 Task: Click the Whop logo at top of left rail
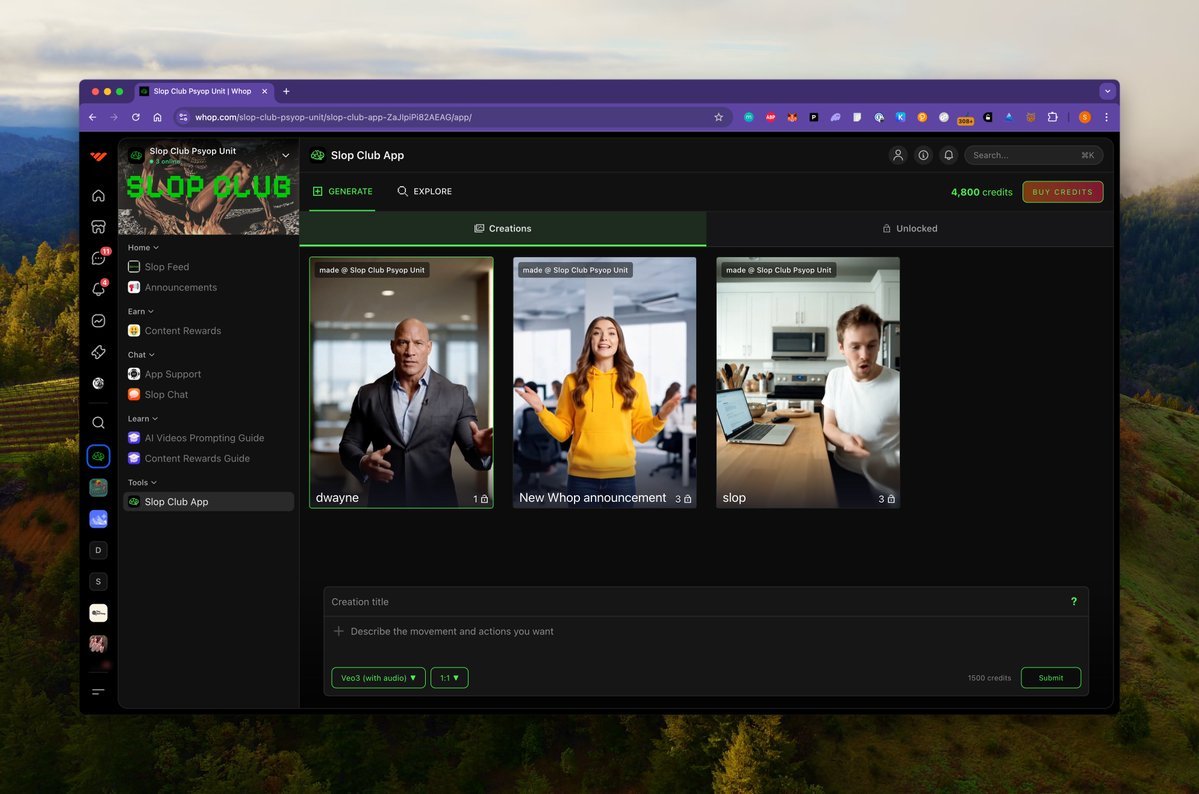99,156
